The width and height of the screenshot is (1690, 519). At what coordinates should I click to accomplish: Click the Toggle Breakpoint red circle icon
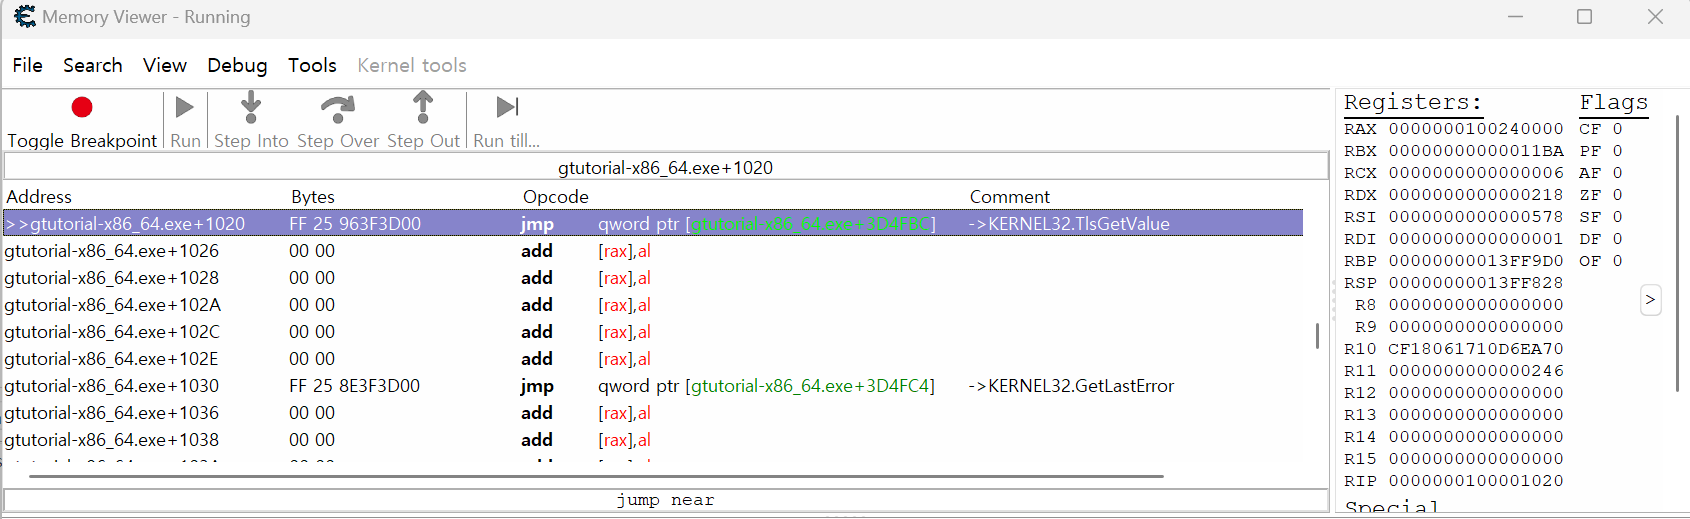[x=82, y=107]
